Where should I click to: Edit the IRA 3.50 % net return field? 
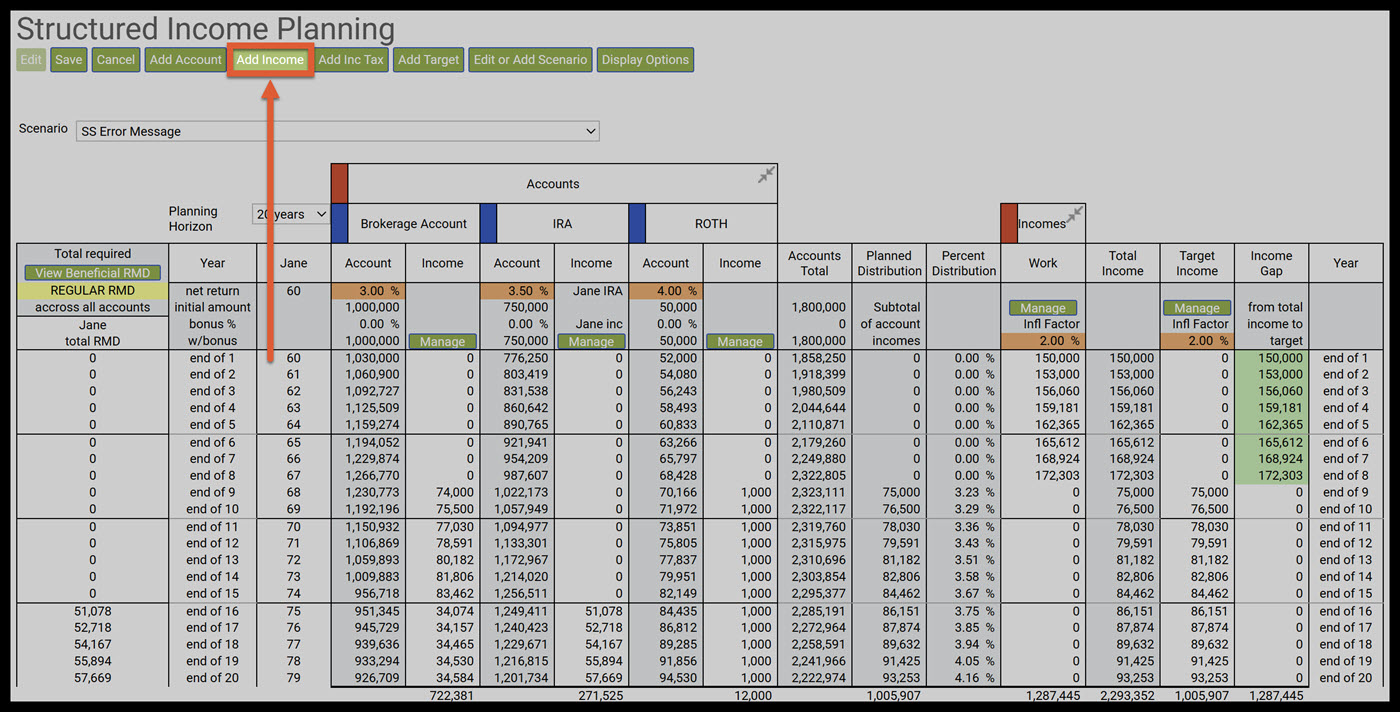[517, 291]
